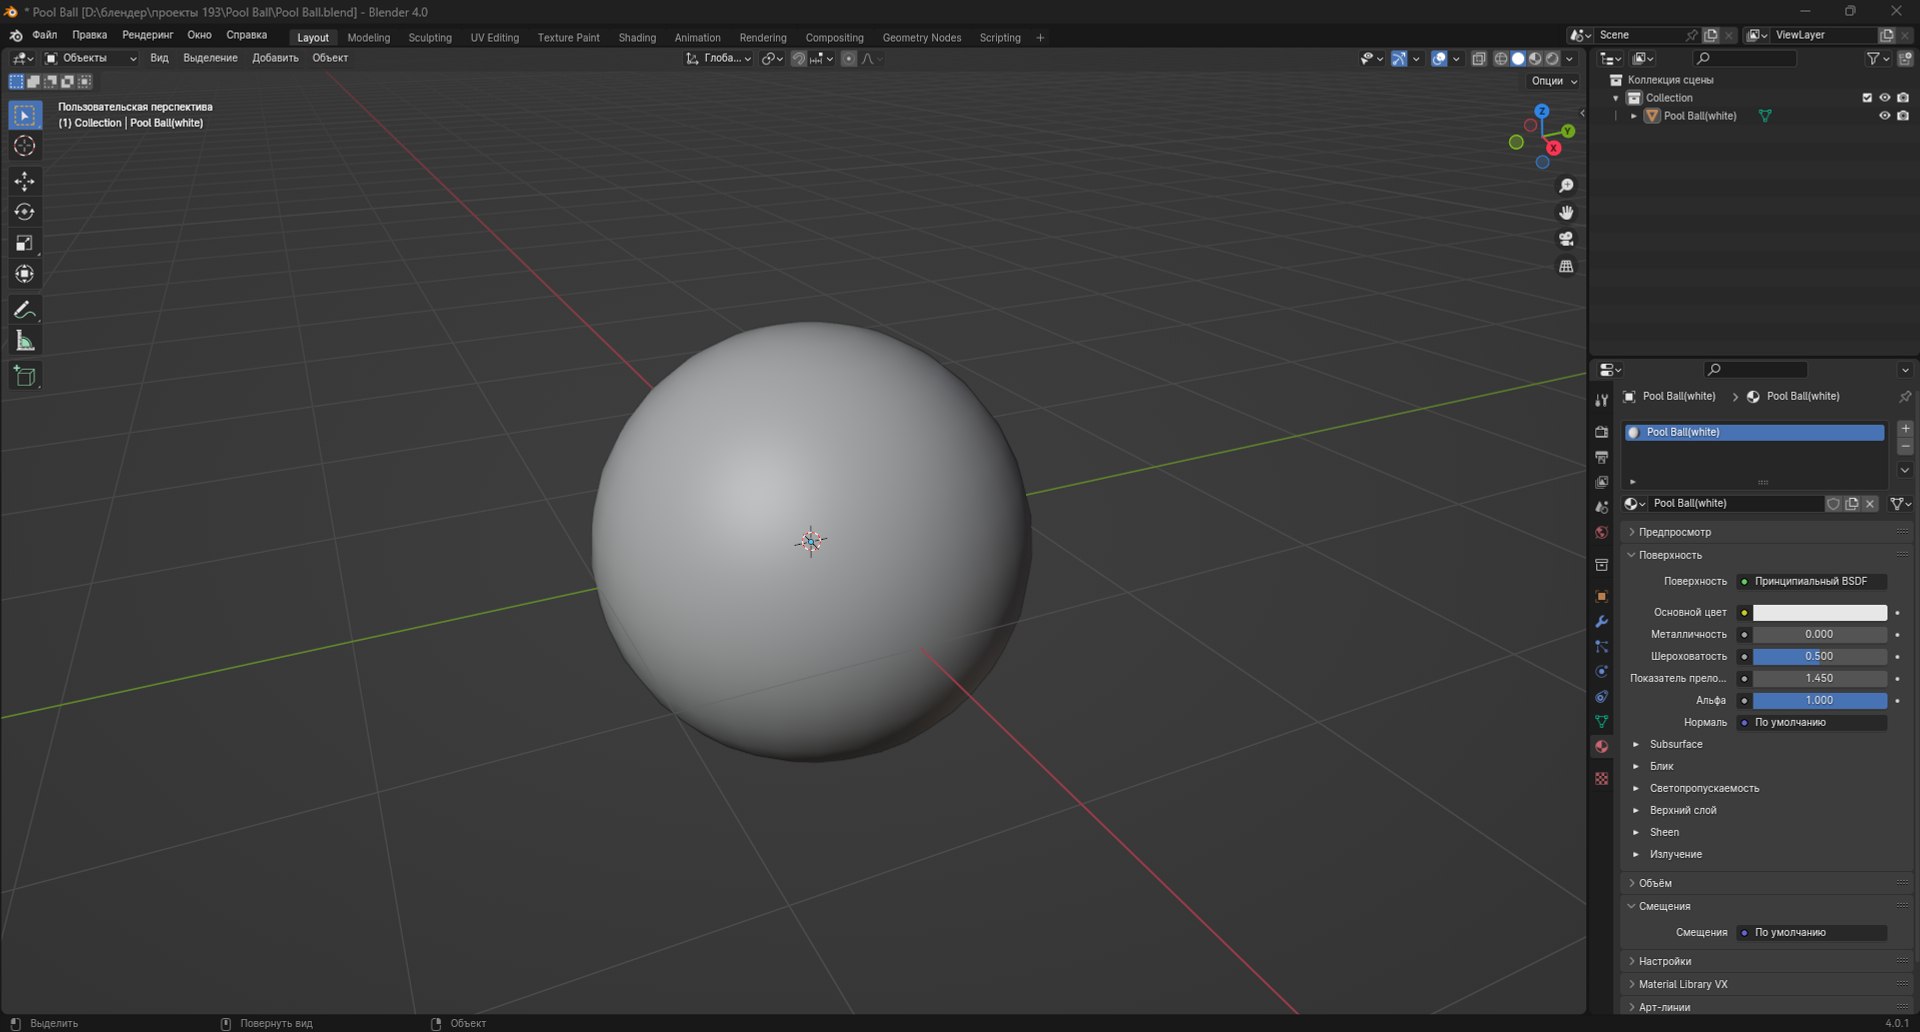Open the Render properties tab
This screenshot has width=1920, height=1032.
pos(1601,432)
